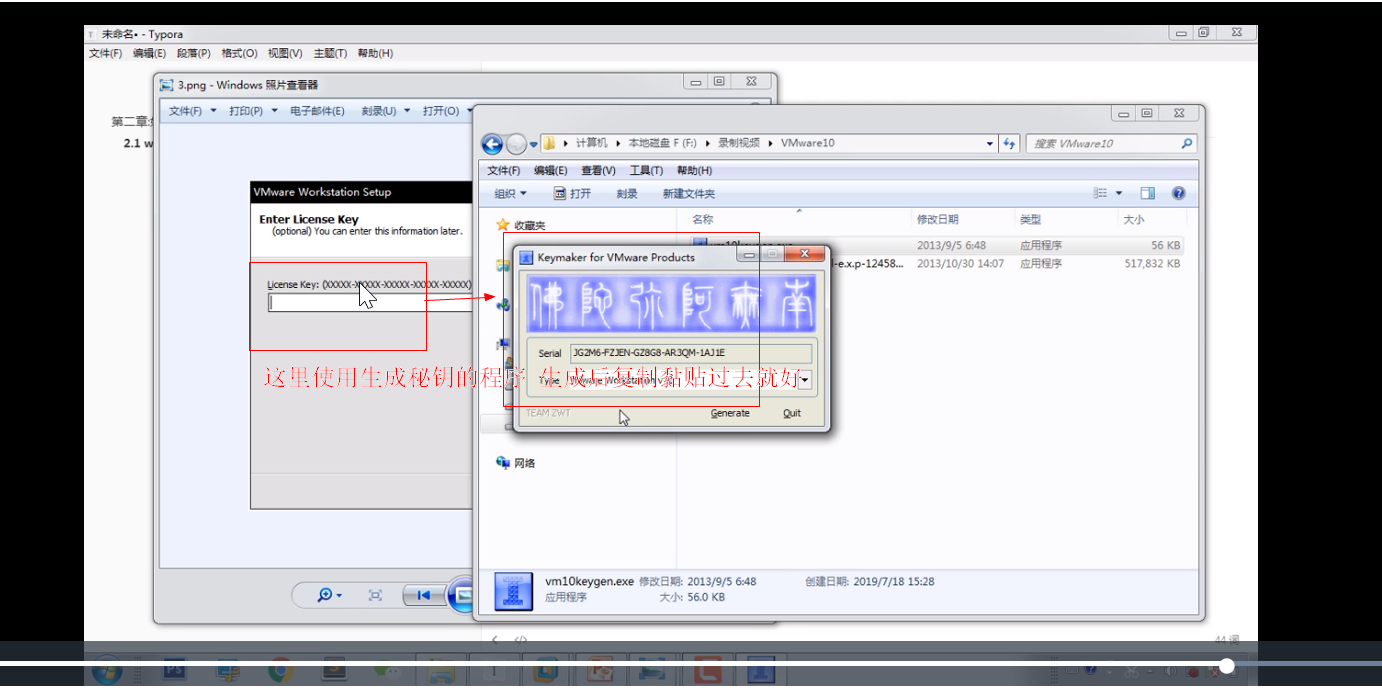Screen dimensions: 1382x694
Task: Open Typora 视图(V) menu
Action: (x=285, y=53)
